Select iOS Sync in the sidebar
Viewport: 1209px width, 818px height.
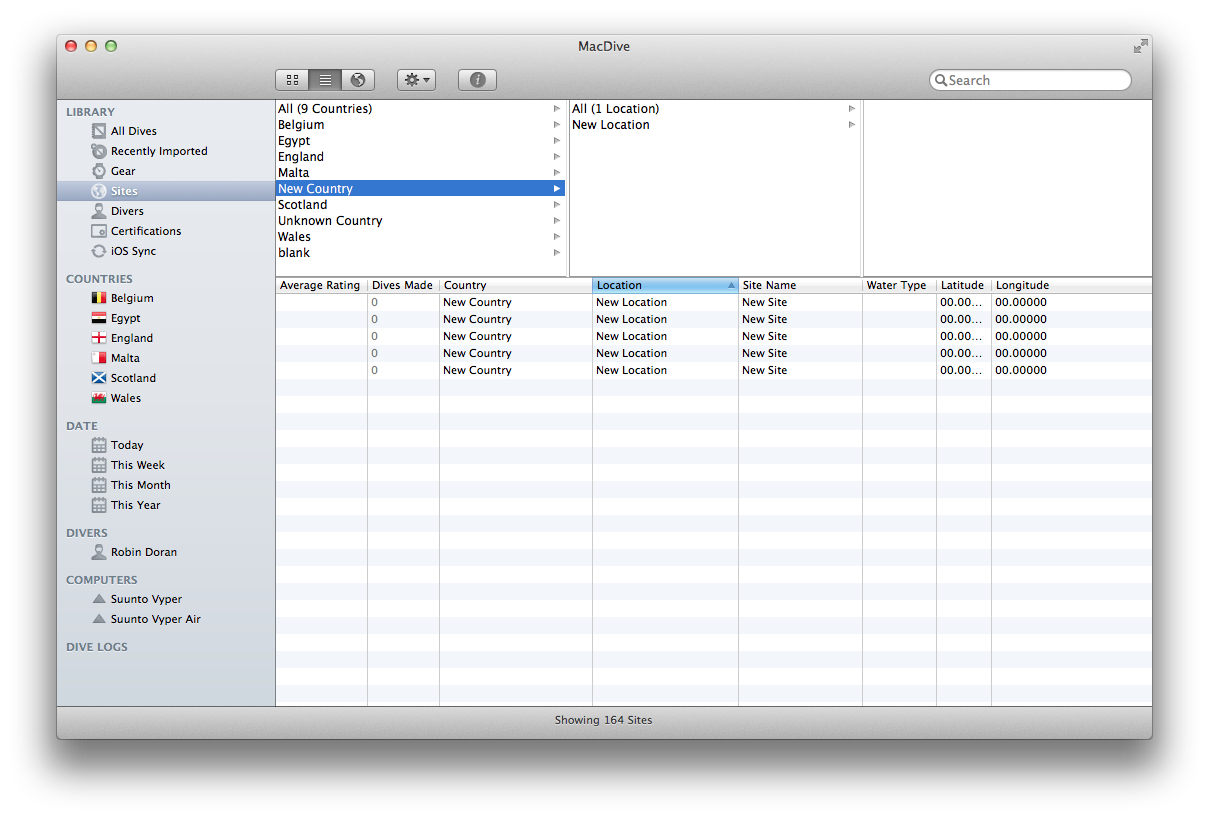[x=133, y=251]
